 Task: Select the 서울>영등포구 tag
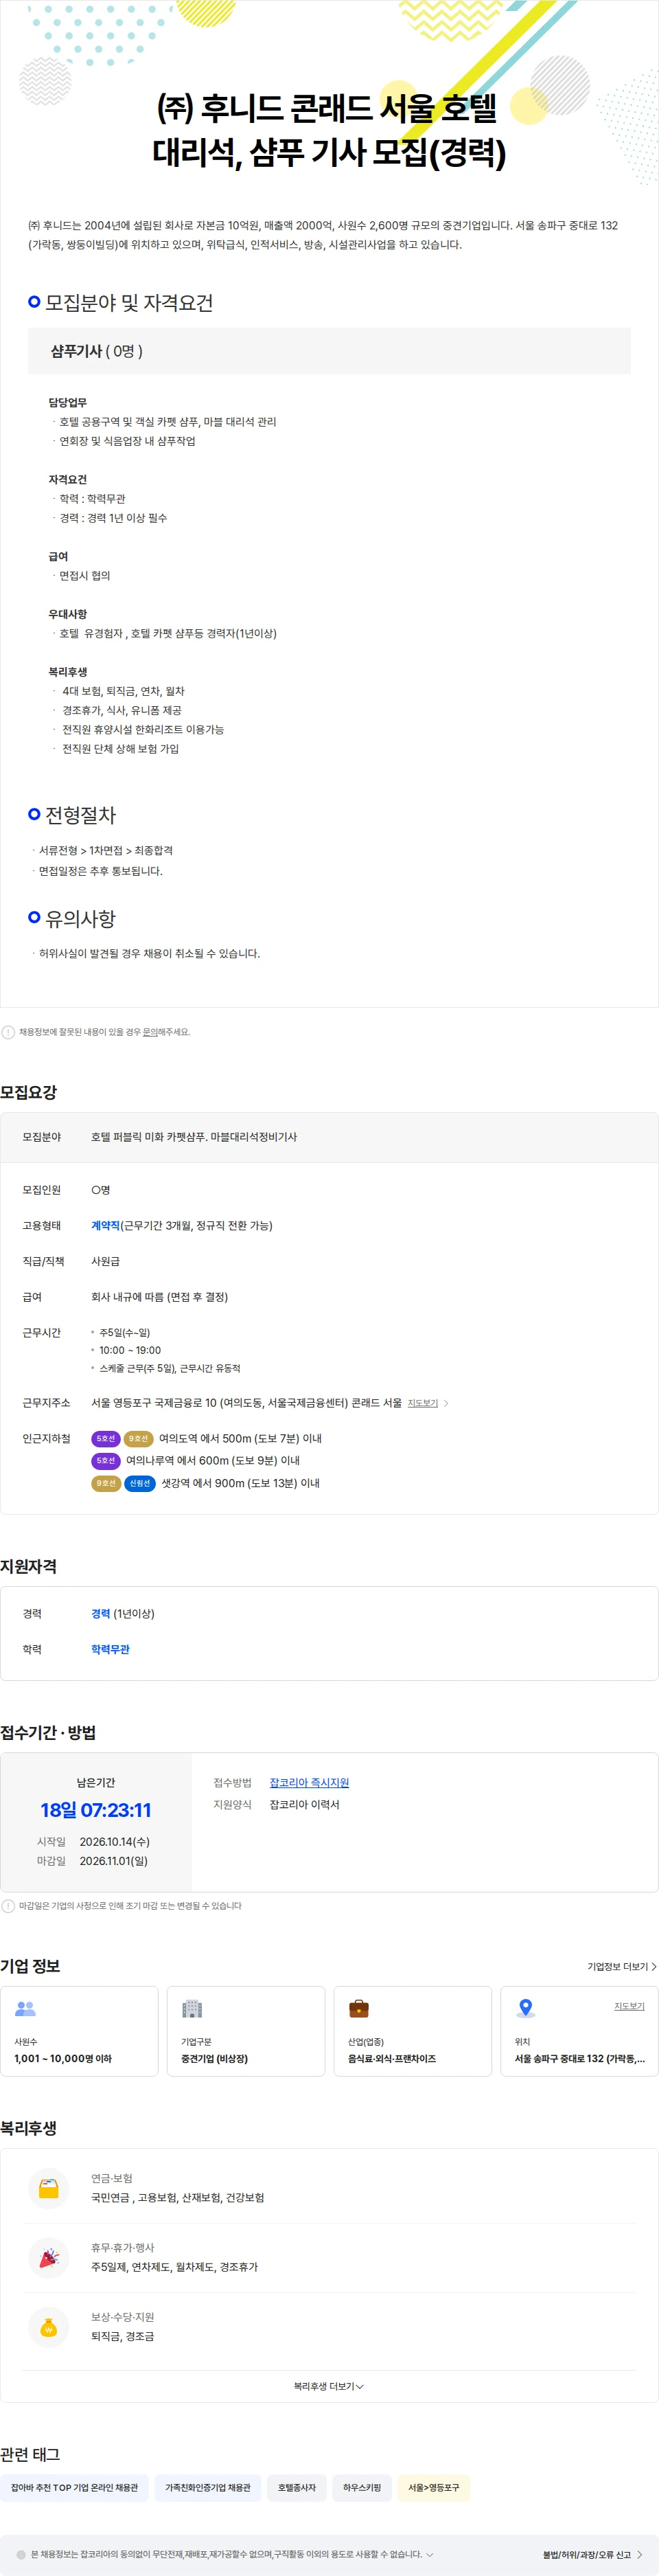pyautogui.click(x=434, y=2487)
